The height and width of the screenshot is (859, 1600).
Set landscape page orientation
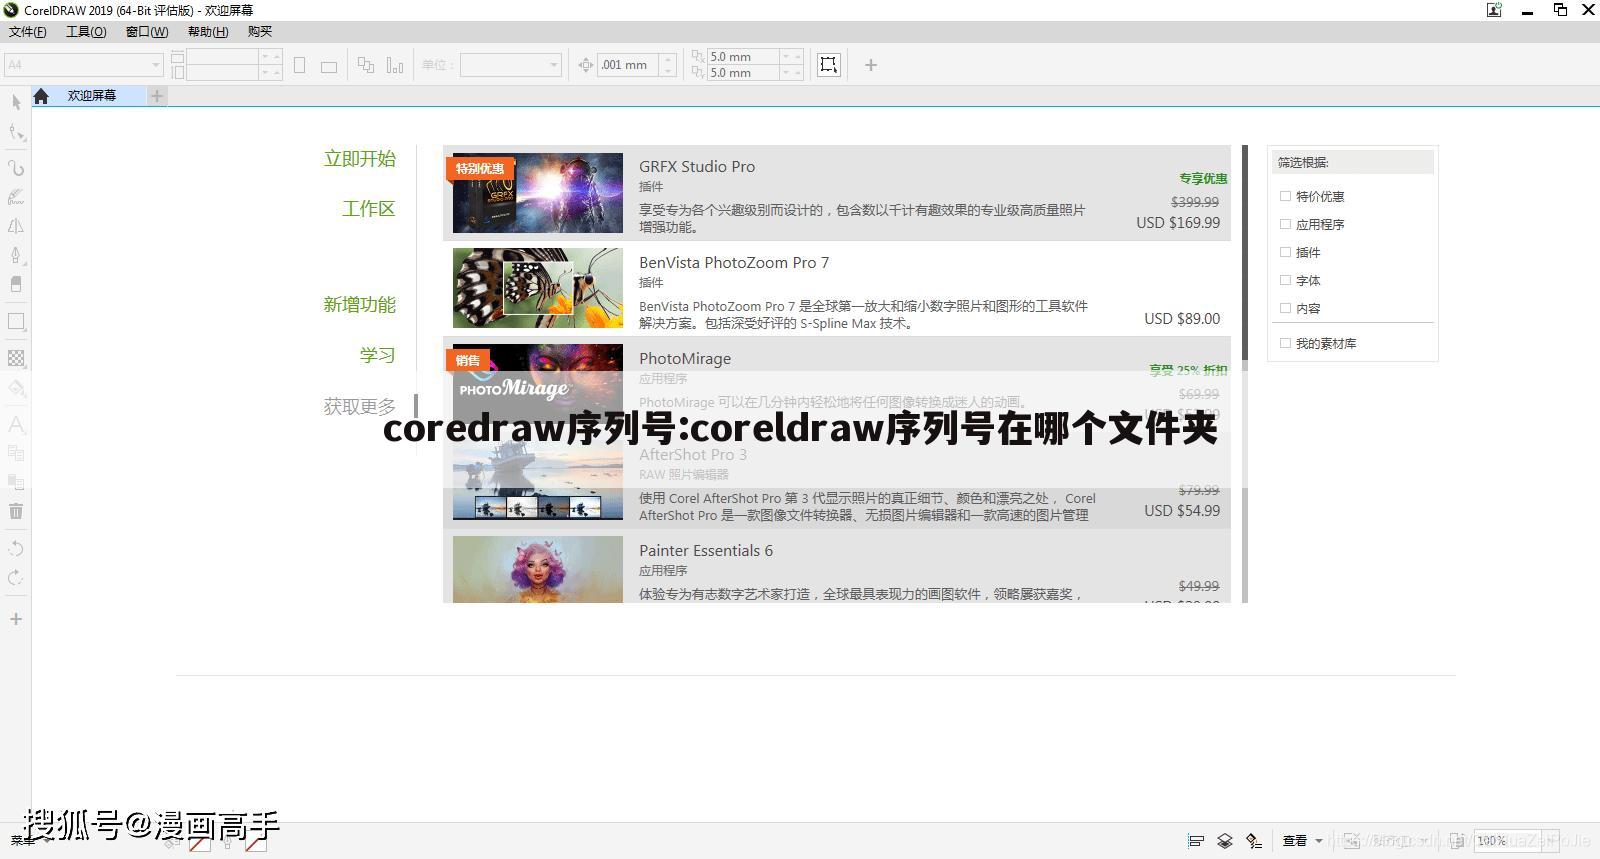[x=328, y=67]
